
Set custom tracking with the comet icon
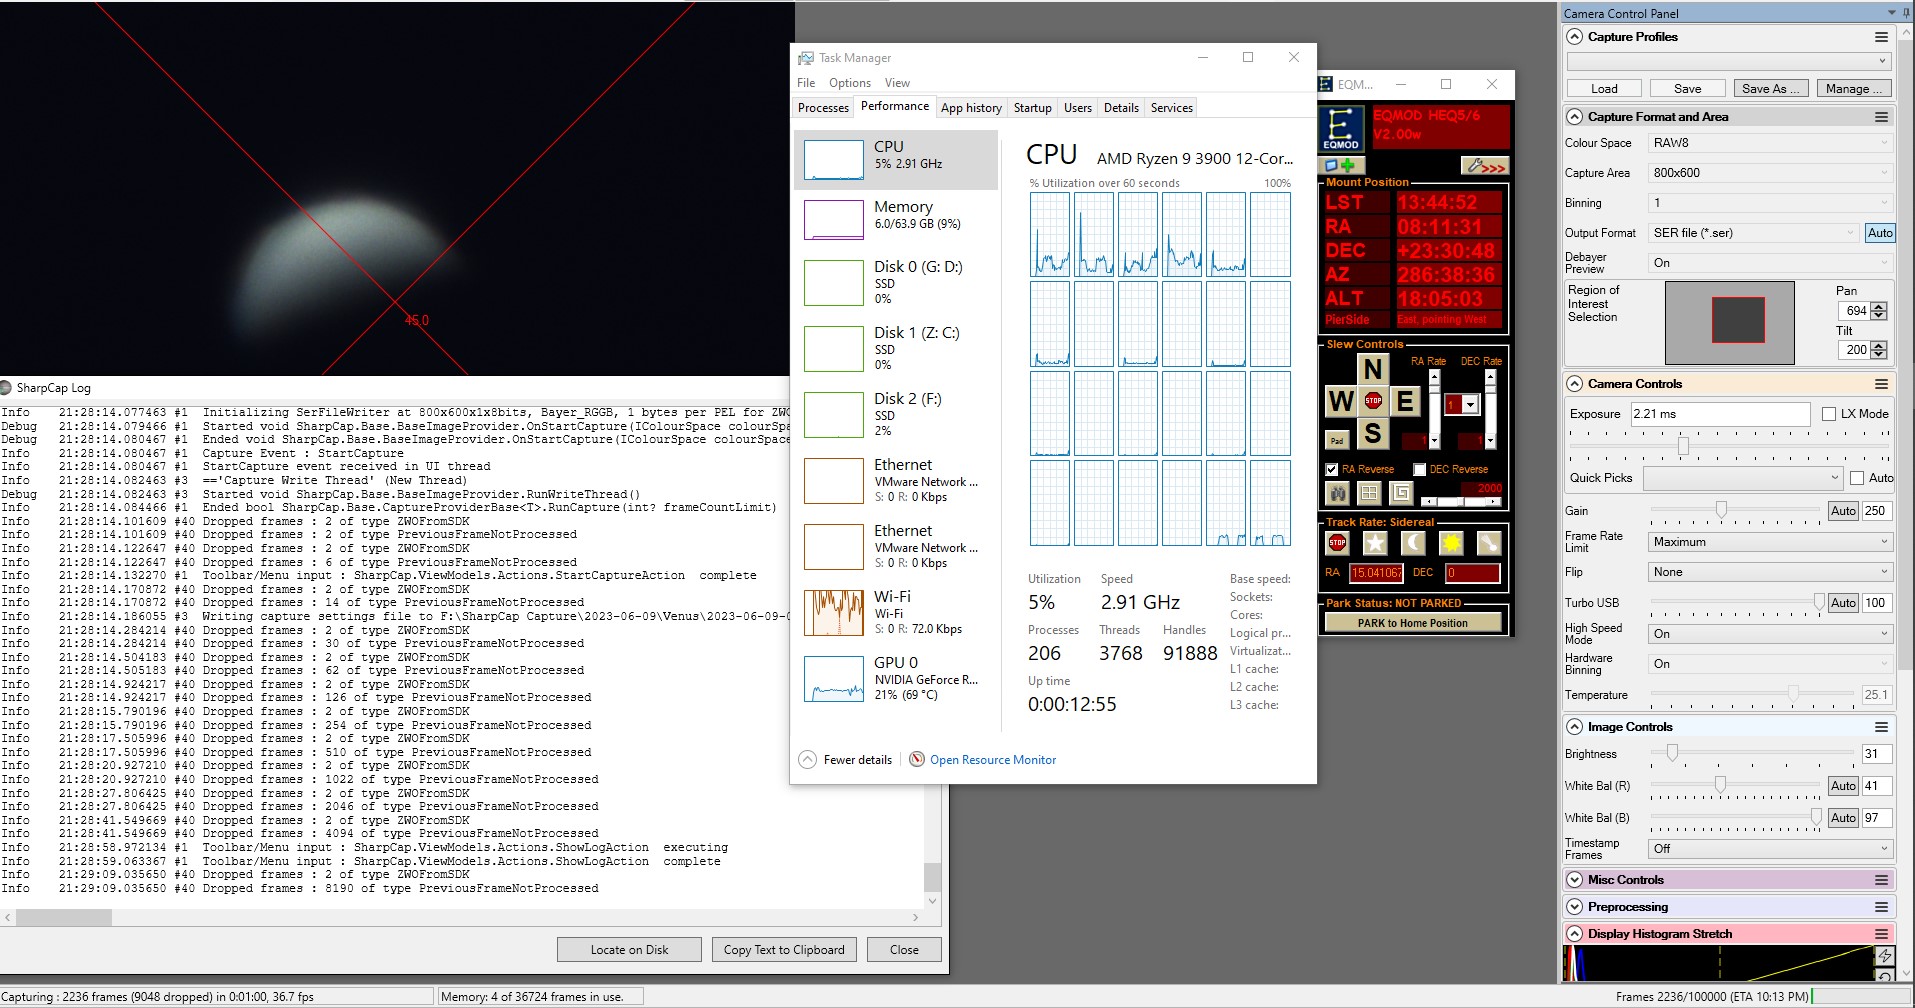1489,543
